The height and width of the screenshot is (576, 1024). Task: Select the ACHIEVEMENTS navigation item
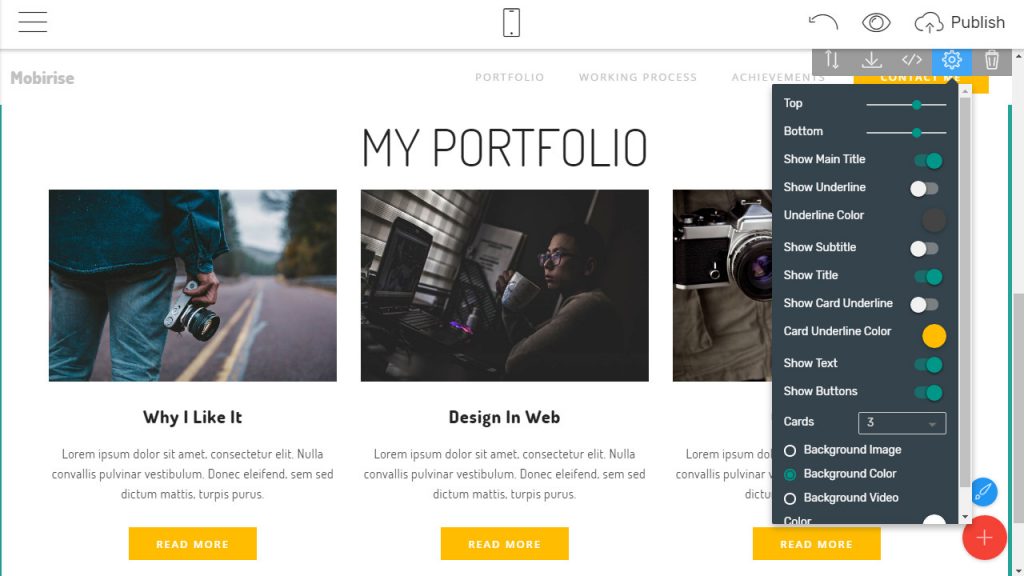click(x=777, y=77)
